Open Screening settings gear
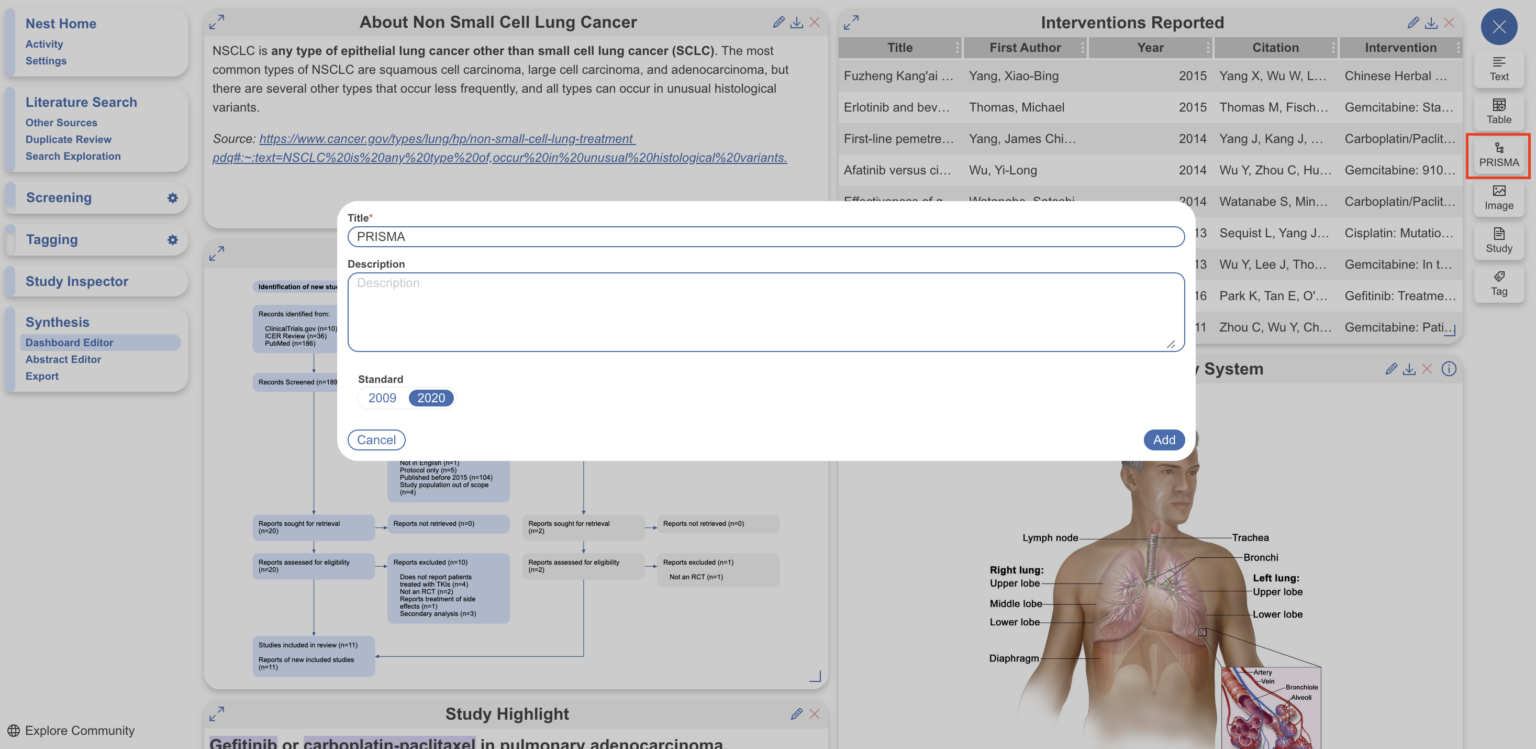This screenshot has width=1536, height=749. click(x=172, y=198)
